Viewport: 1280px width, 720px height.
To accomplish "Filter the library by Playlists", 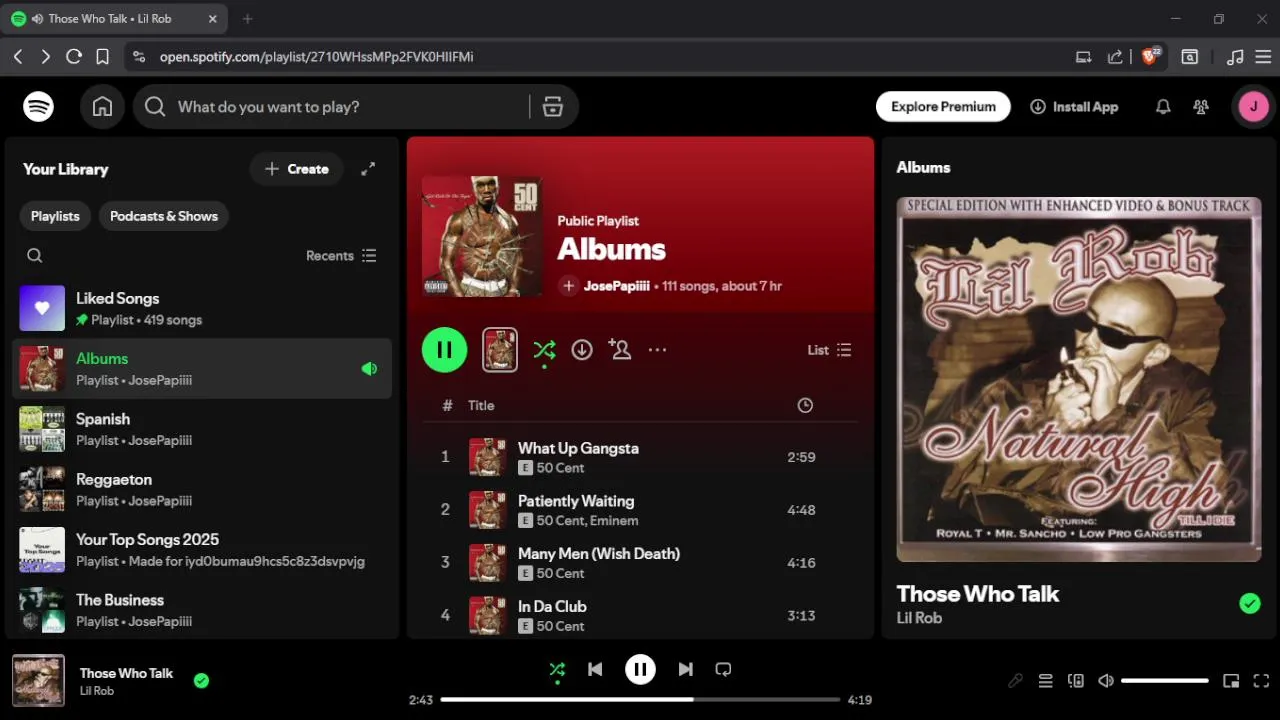I will pyautogui.click(x=55, y=216).
